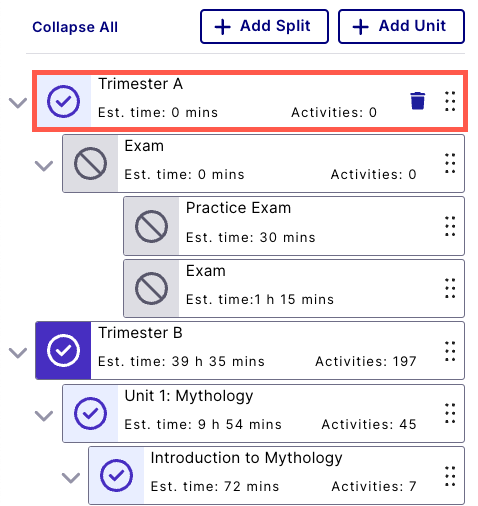Click the Collapse All link

75,27
